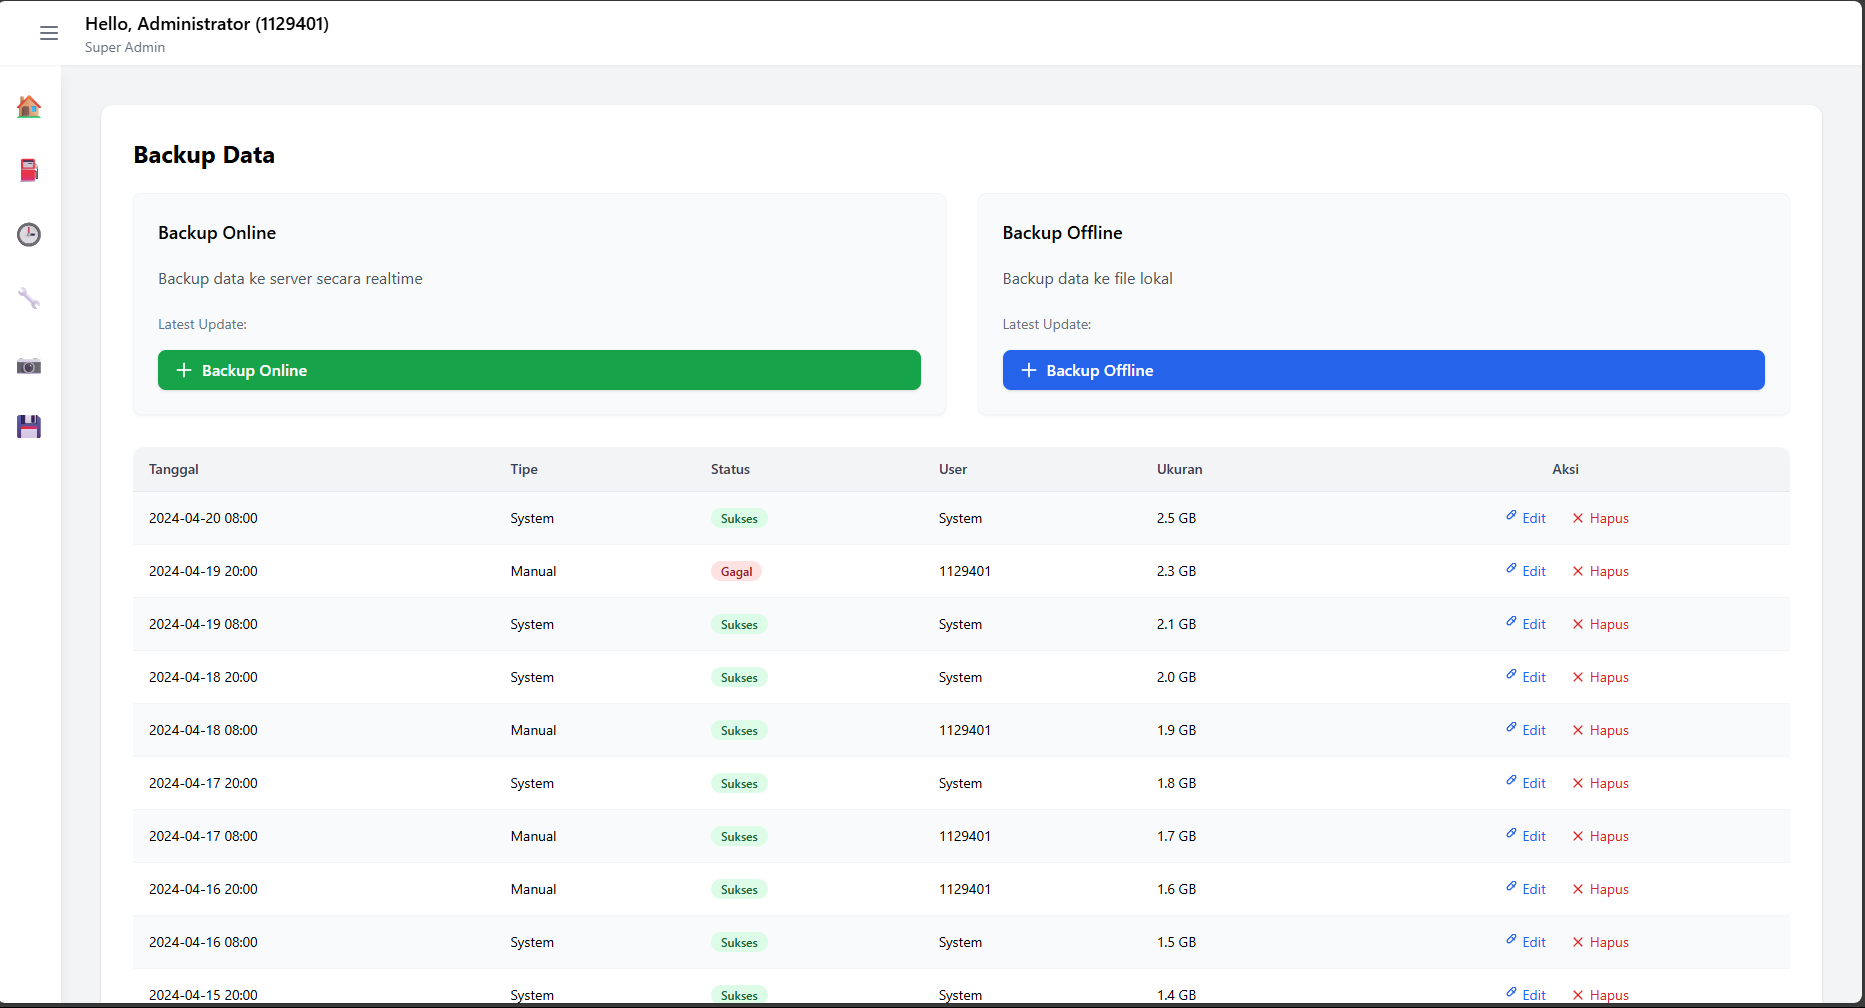Click the Gagal status badge
This screenshot has width=1865, height=1008.
[x=736, y=572]
